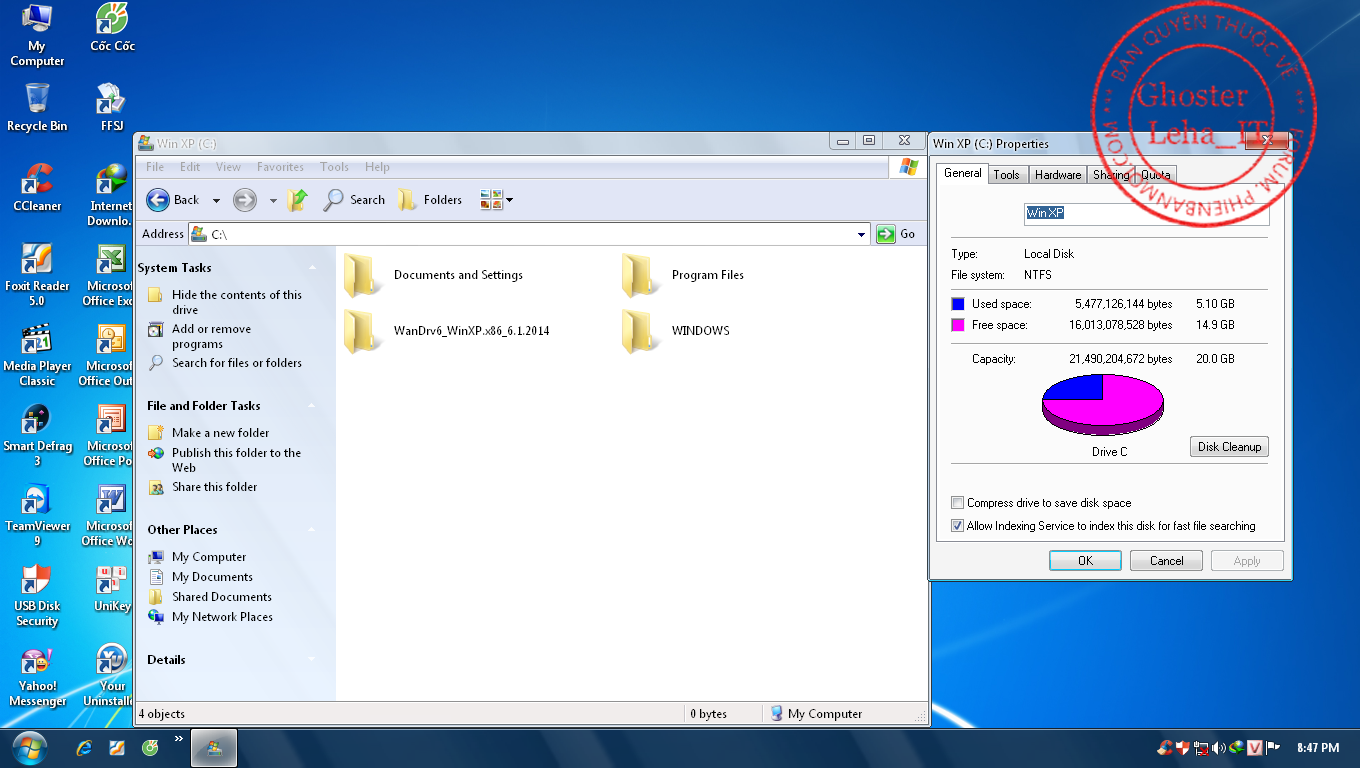Image resolution: width=1360 pixels, height=768 pixels.
Task: Click the drive label text field
Action: pyautogui.click(x=1146, y=213)
